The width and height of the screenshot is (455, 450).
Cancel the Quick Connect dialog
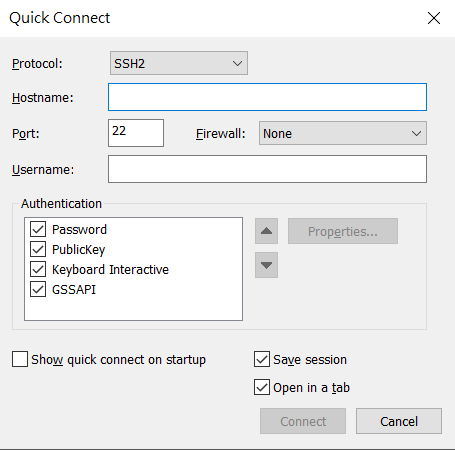point(399,421)
